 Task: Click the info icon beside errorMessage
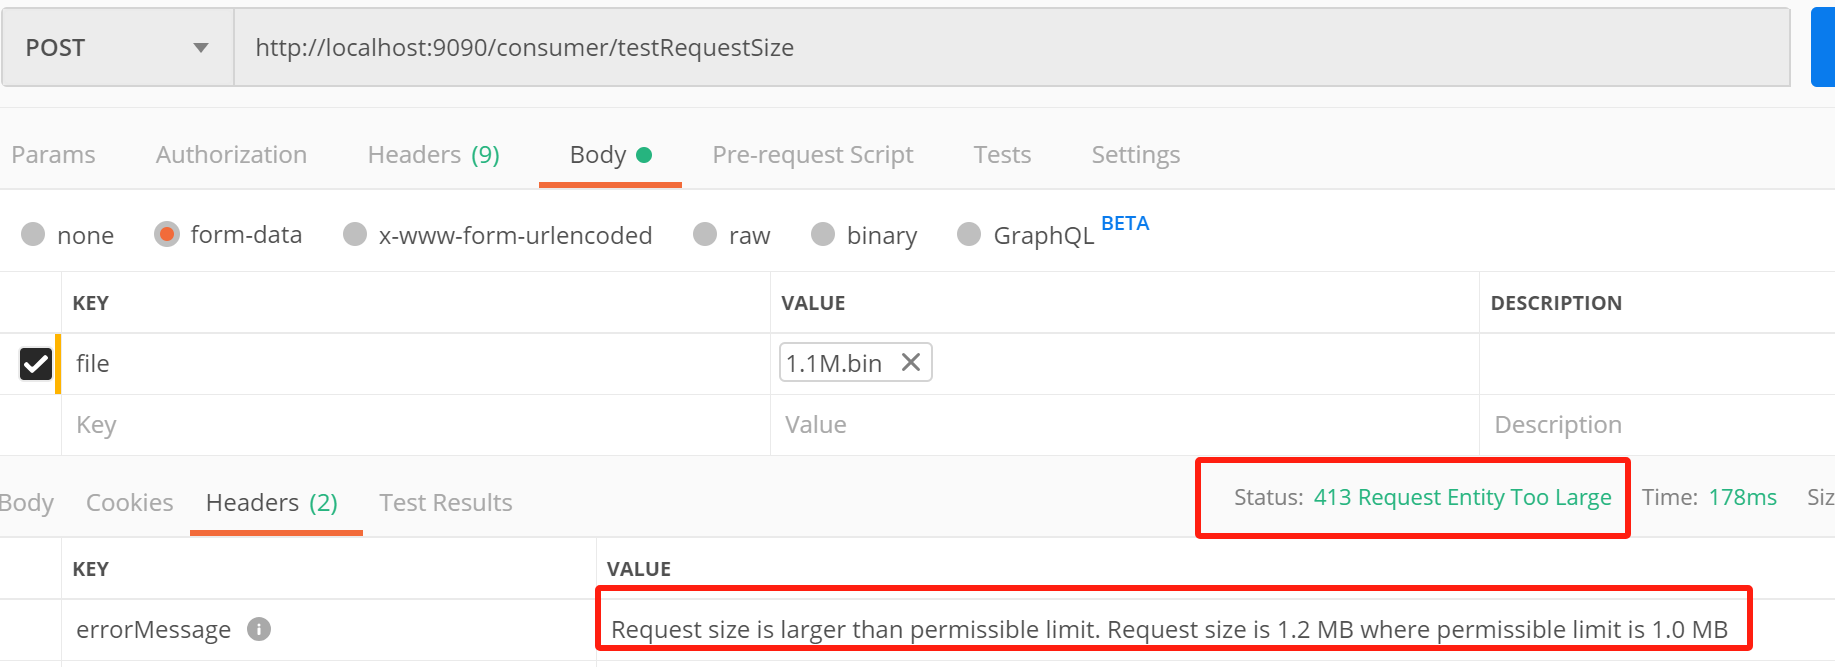pyautogui.click(x=259, y=629)
